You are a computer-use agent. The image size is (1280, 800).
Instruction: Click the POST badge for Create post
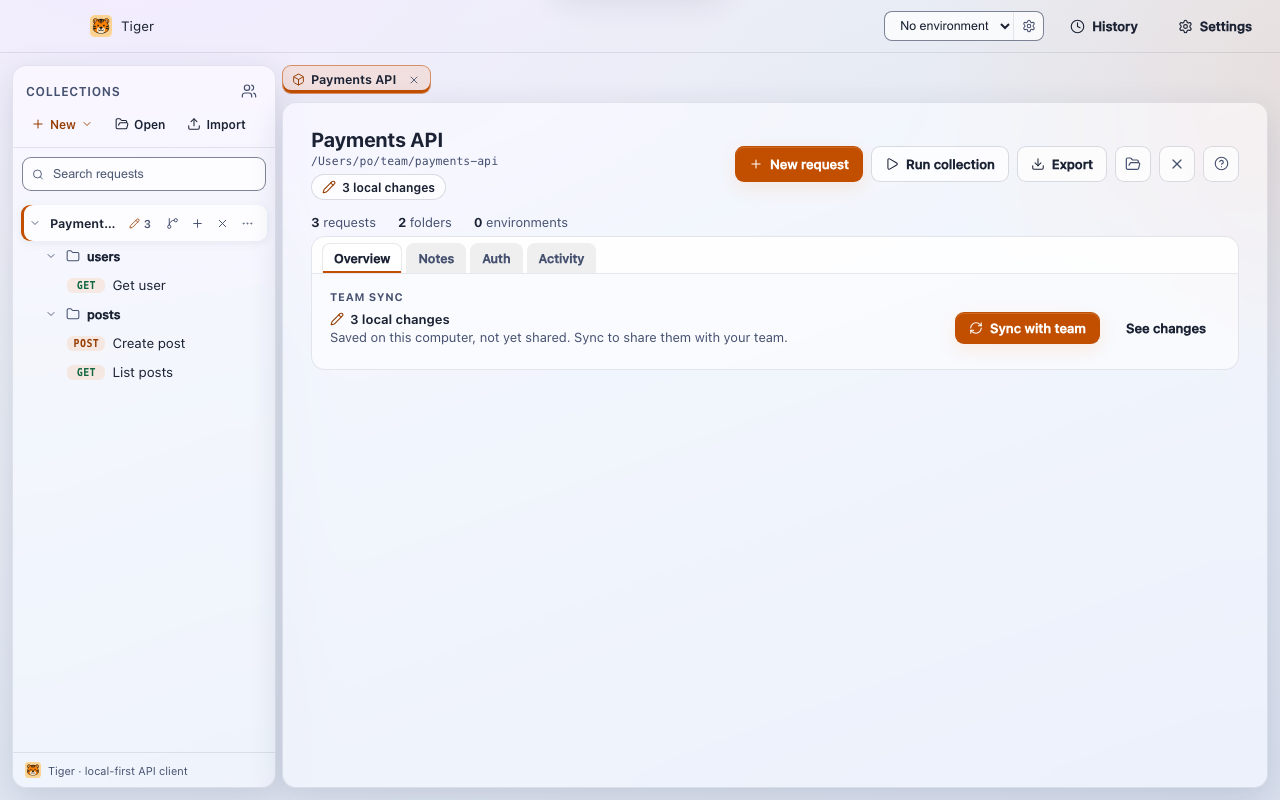(87, 343)
